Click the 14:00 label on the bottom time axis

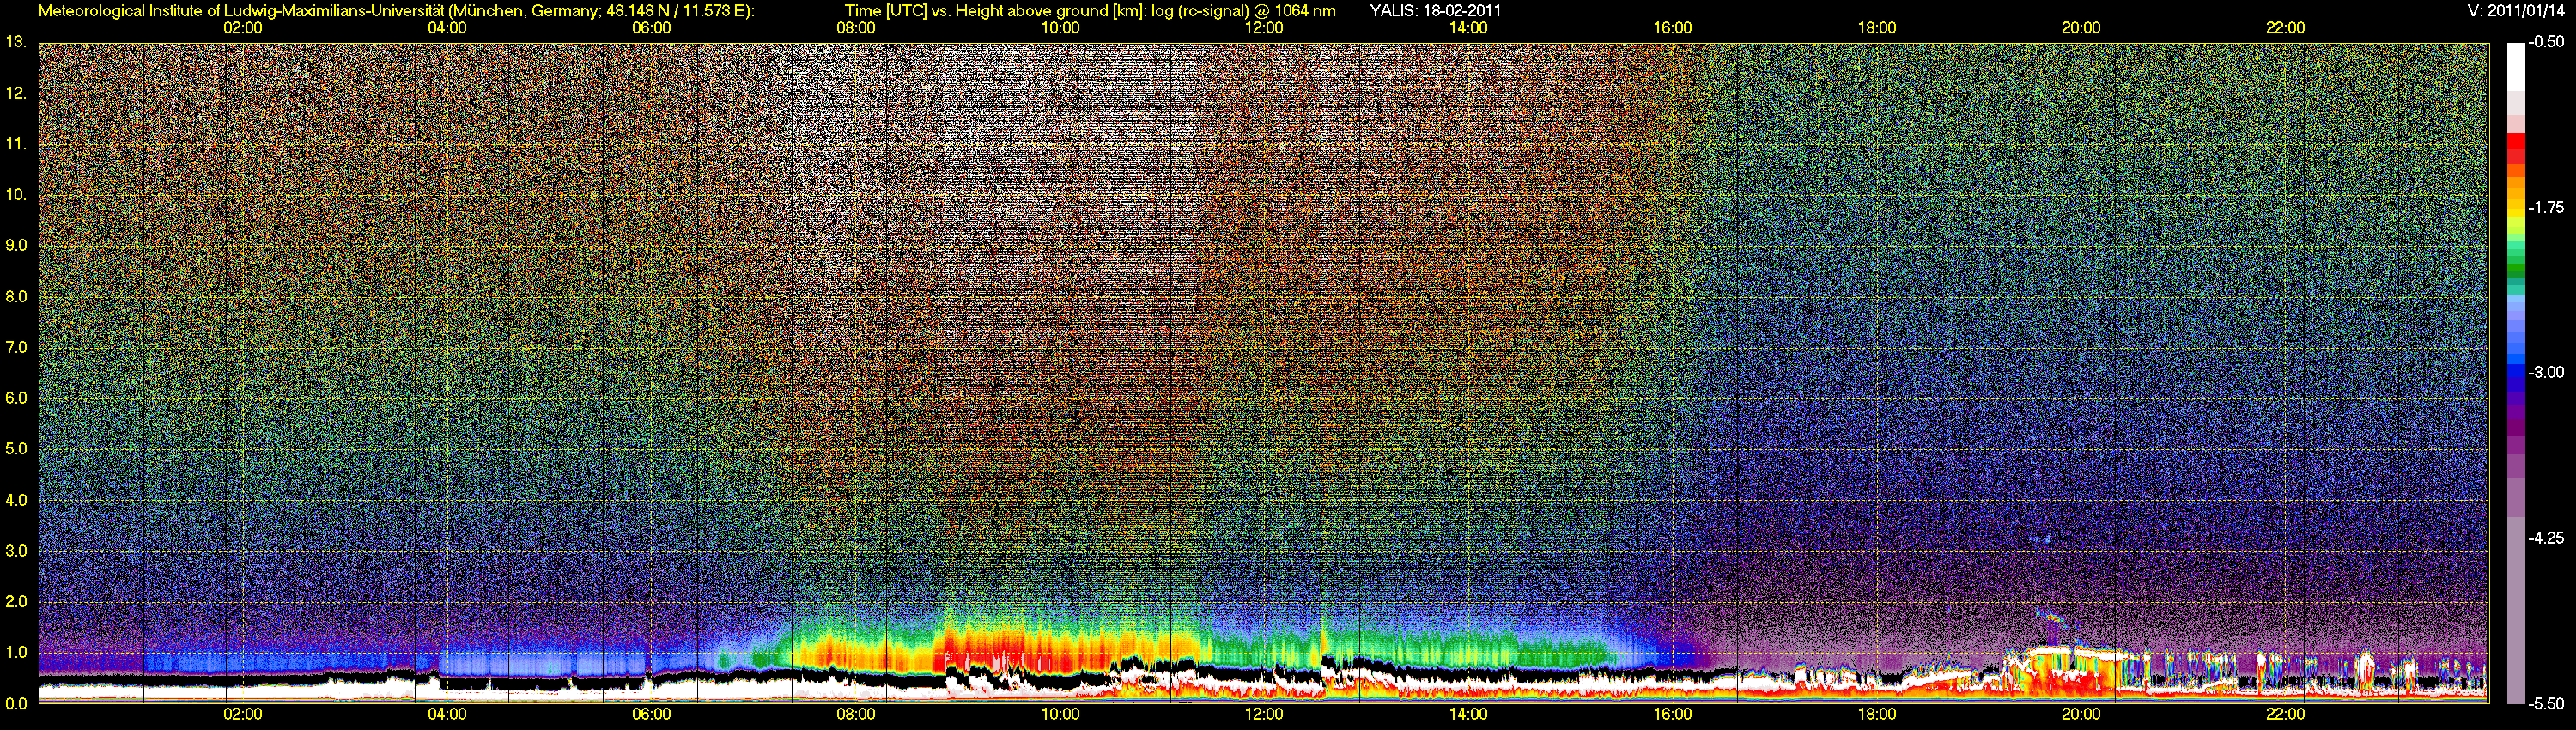(x=1468, y=715)
